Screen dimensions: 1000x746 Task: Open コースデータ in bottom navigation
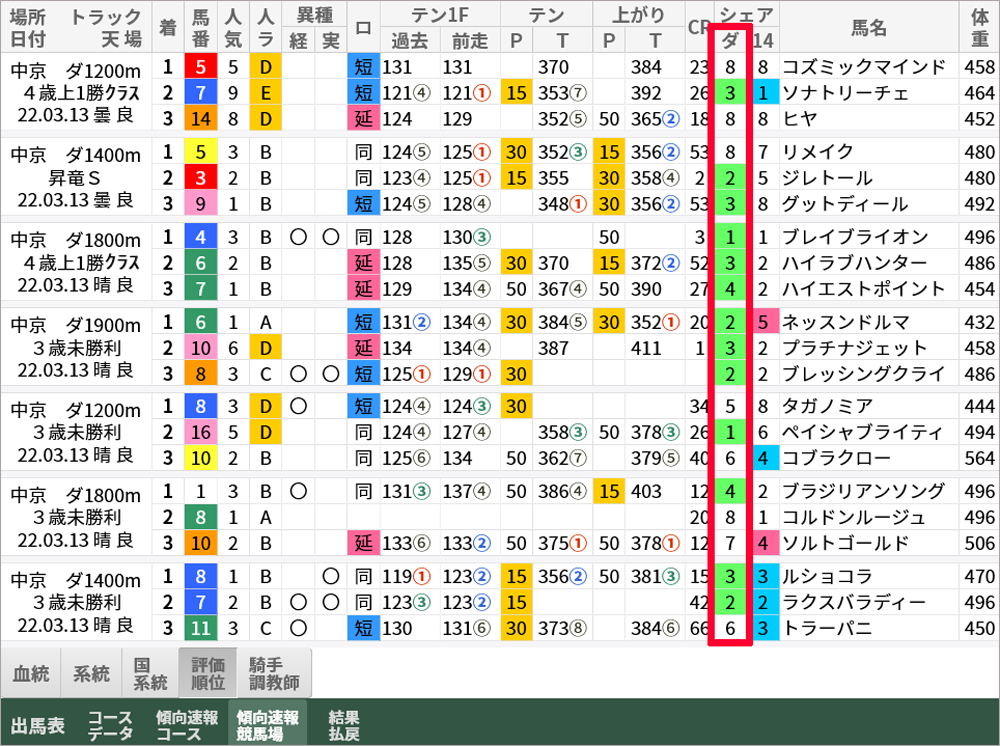coord(110,726)
